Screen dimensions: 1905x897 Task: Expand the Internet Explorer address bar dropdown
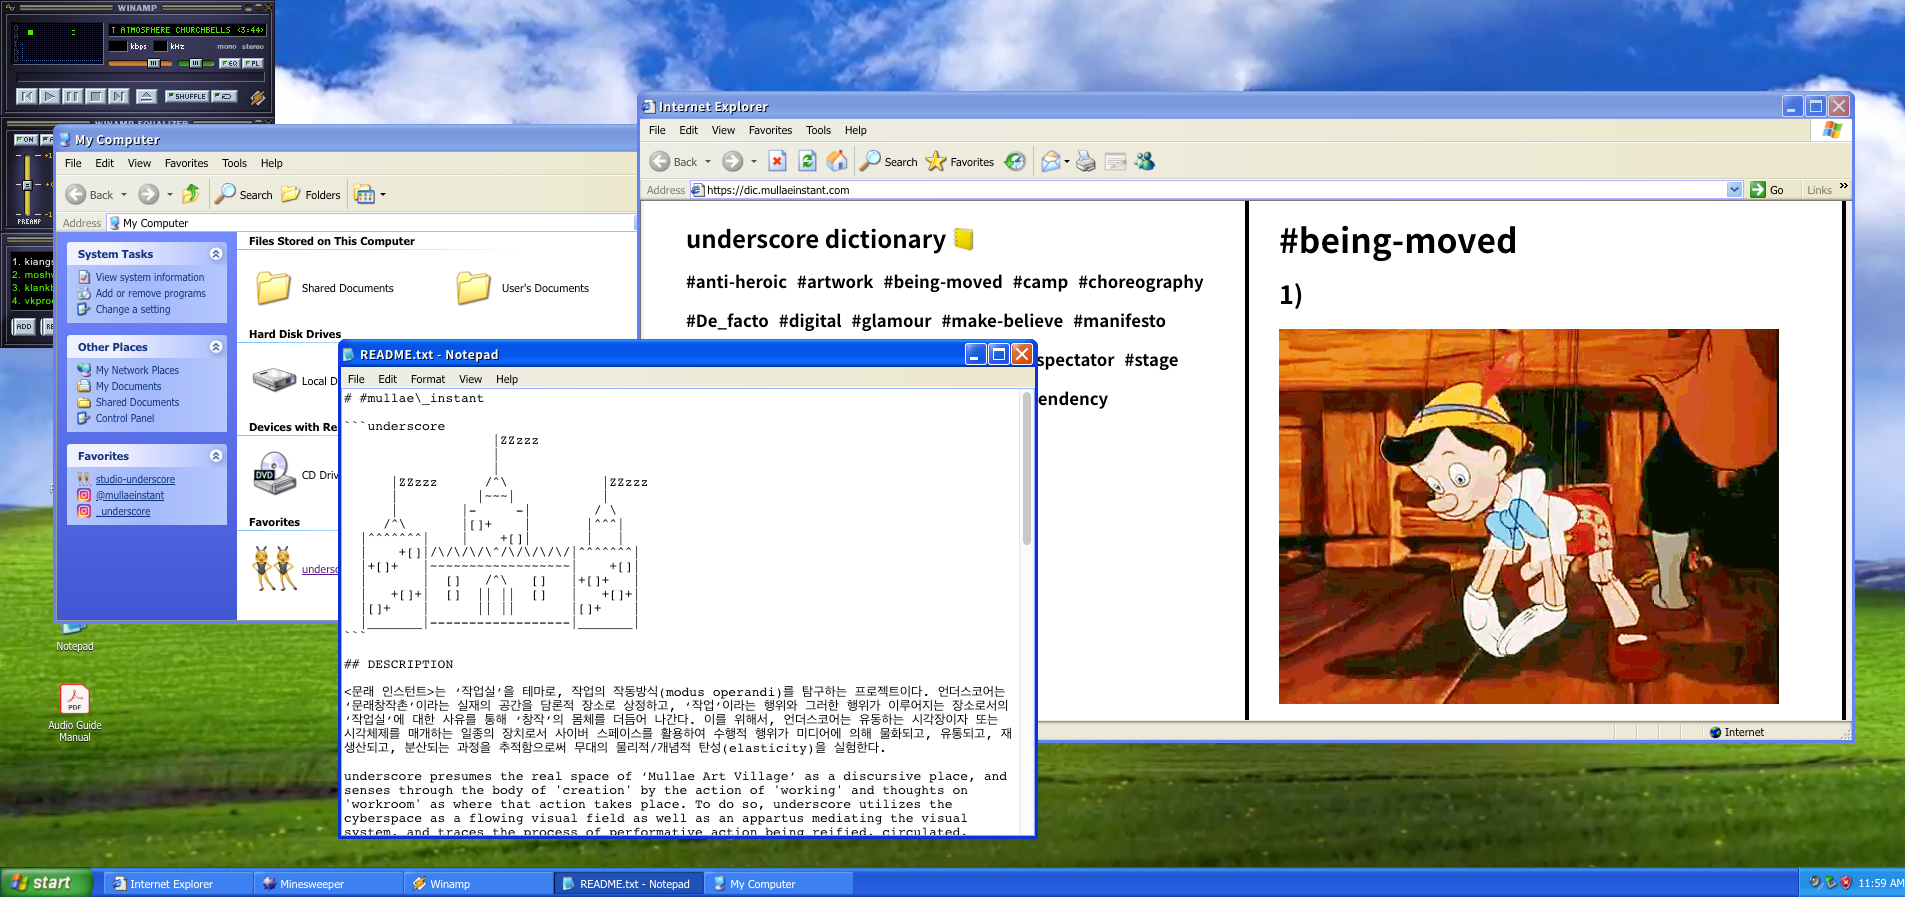pos(1734,190)
